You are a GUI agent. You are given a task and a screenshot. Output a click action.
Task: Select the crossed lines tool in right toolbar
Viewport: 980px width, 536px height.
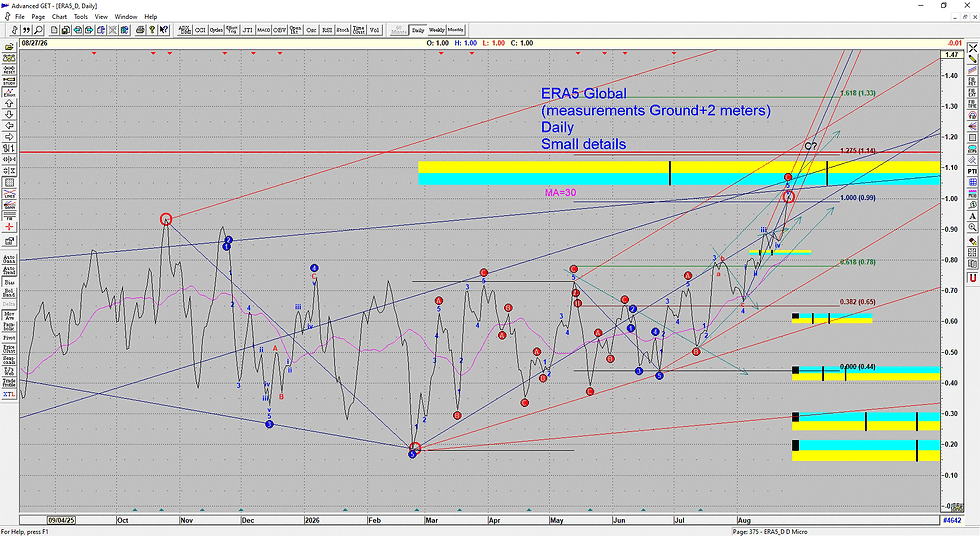[x=972, y=47]
